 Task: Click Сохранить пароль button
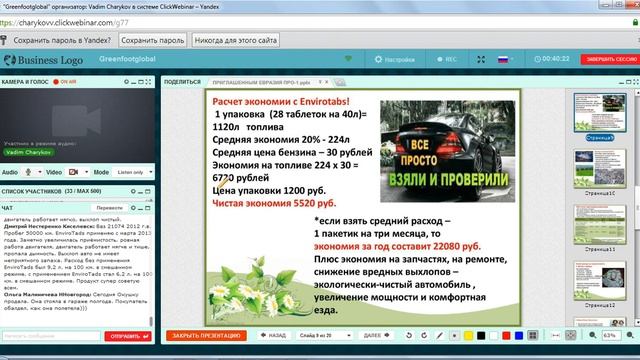click(153, 40)
